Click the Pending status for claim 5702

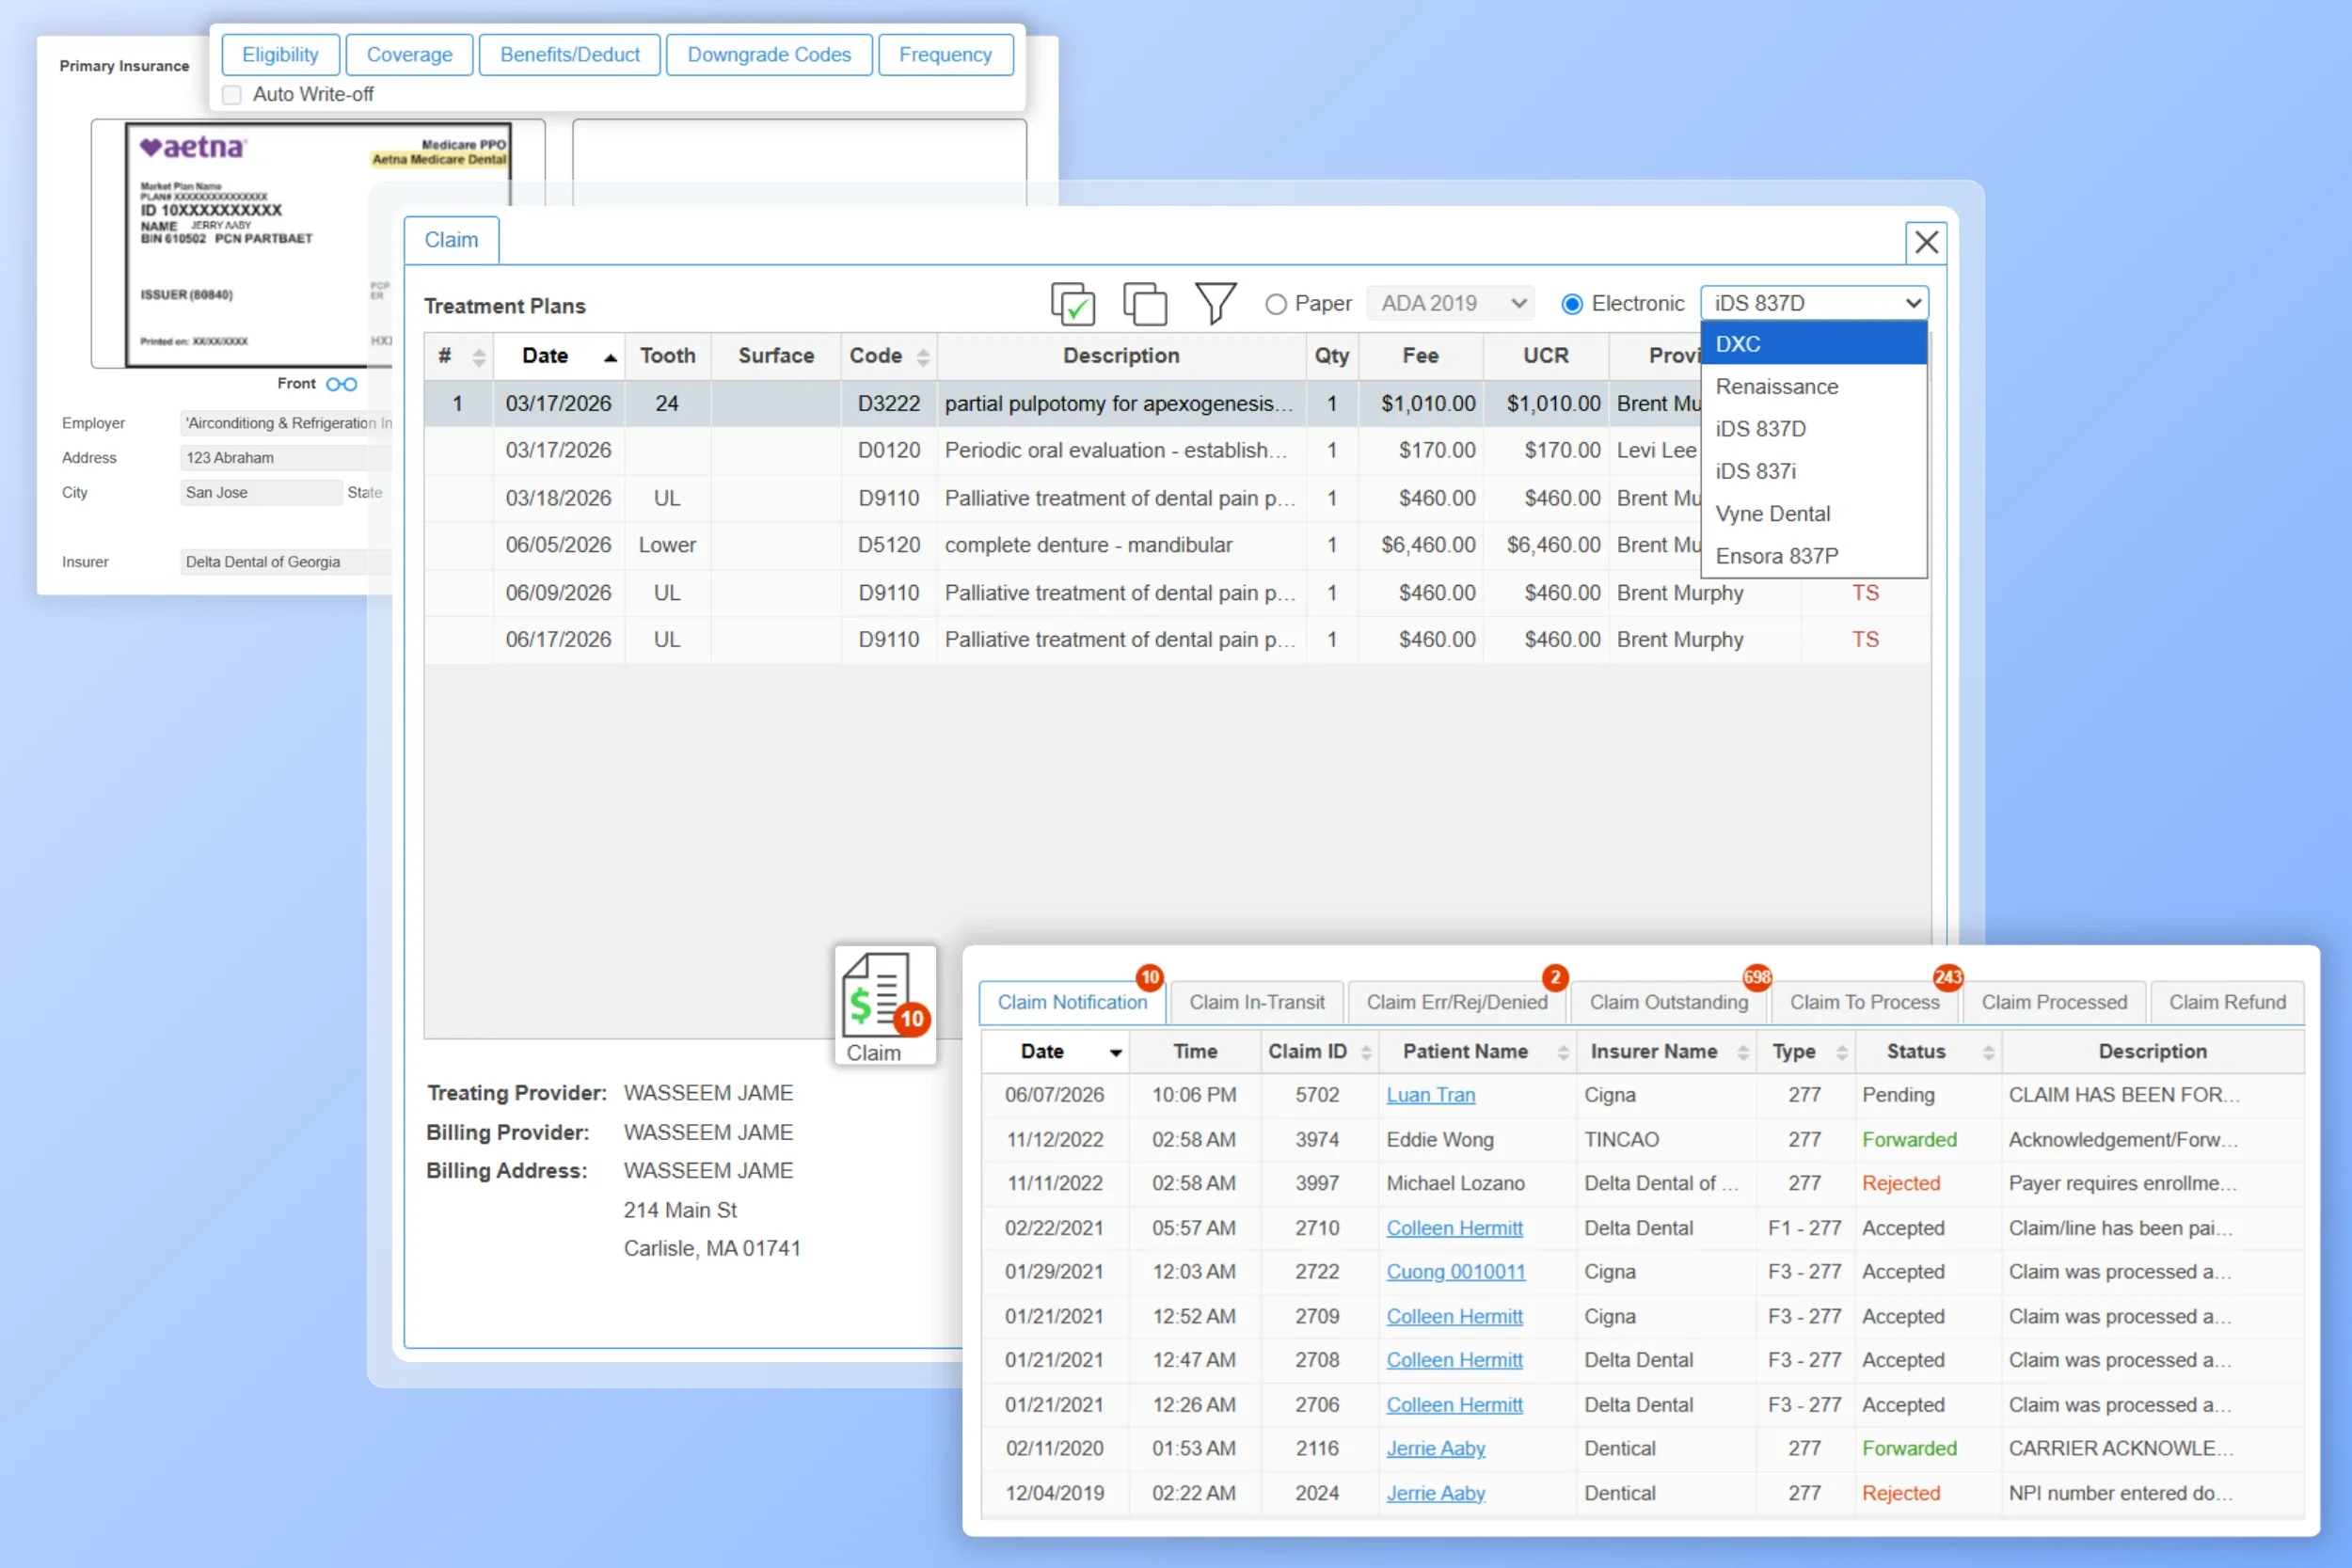point(1898,1095)
